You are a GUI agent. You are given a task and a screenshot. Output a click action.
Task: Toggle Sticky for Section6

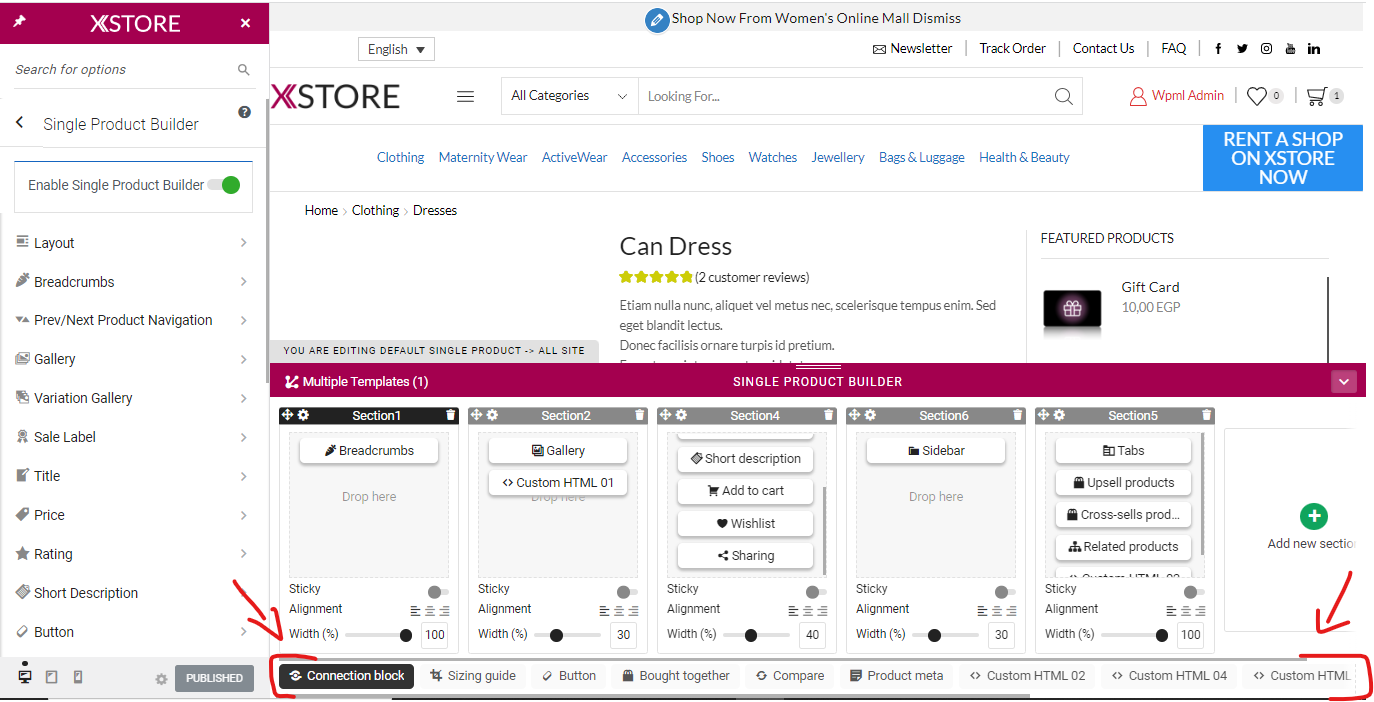tap(1005, 592)
